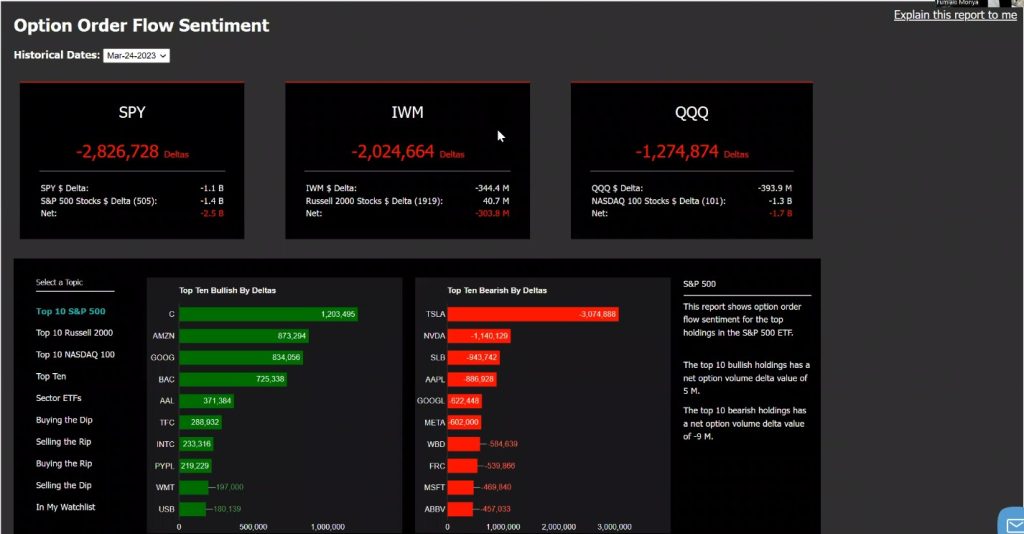
Task: Click the AAL bullish bar 371,384
Action: (206, 401)
